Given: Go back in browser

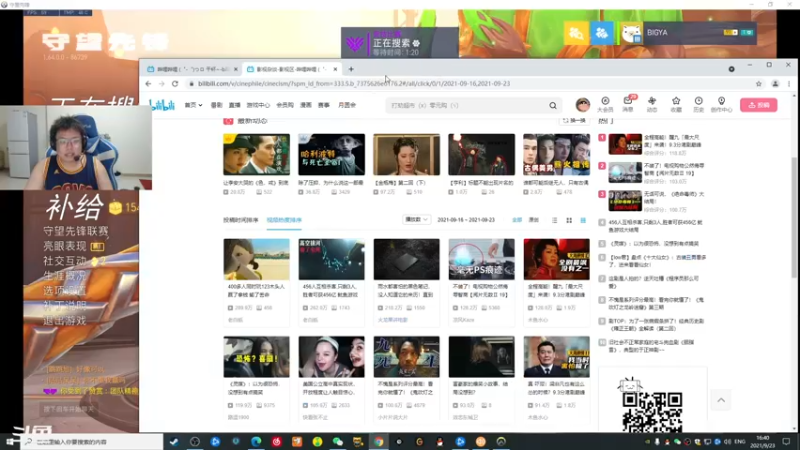Looking at the screenshot, I should click(148, 84).
